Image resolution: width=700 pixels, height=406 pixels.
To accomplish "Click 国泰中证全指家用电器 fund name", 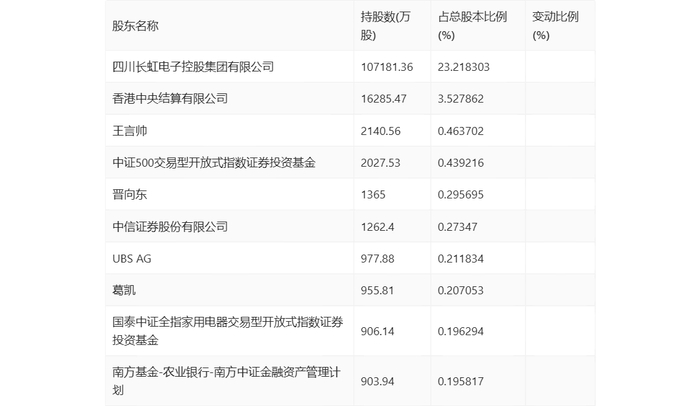I will [228, 331].
